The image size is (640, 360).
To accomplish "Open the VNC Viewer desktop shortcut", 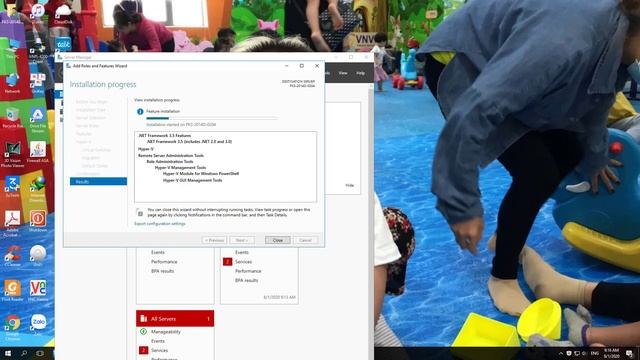I will pos(38,290).
